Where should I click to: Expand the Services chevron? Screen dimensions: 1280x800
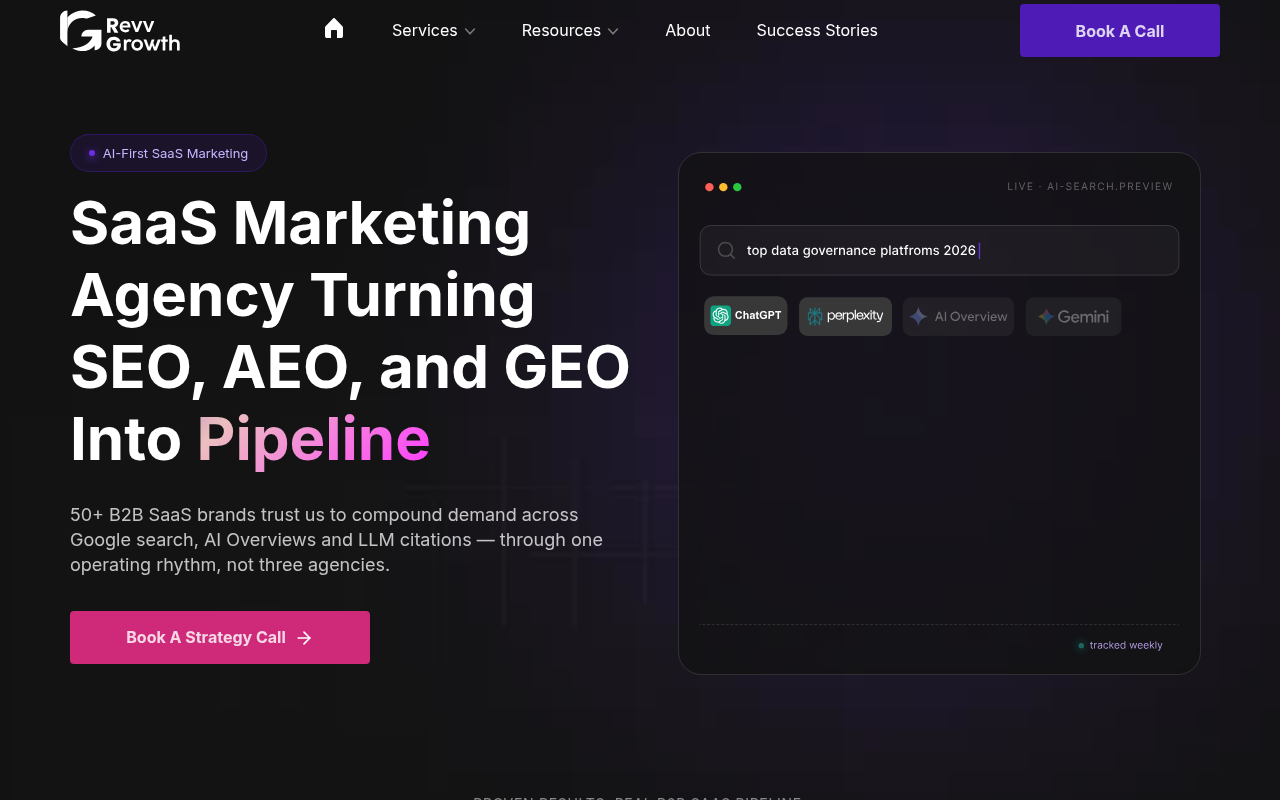[x=470, y=31]
